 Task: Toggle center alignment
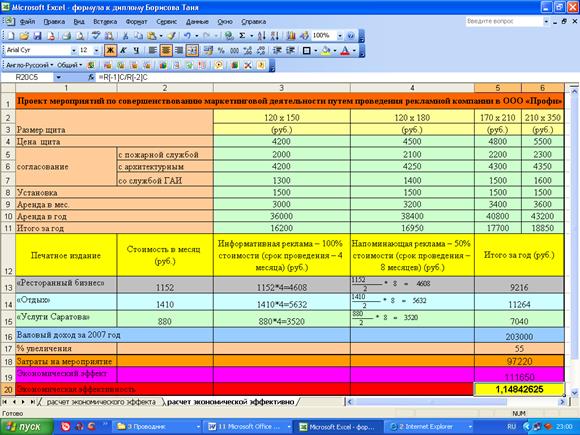click(166, 50)
